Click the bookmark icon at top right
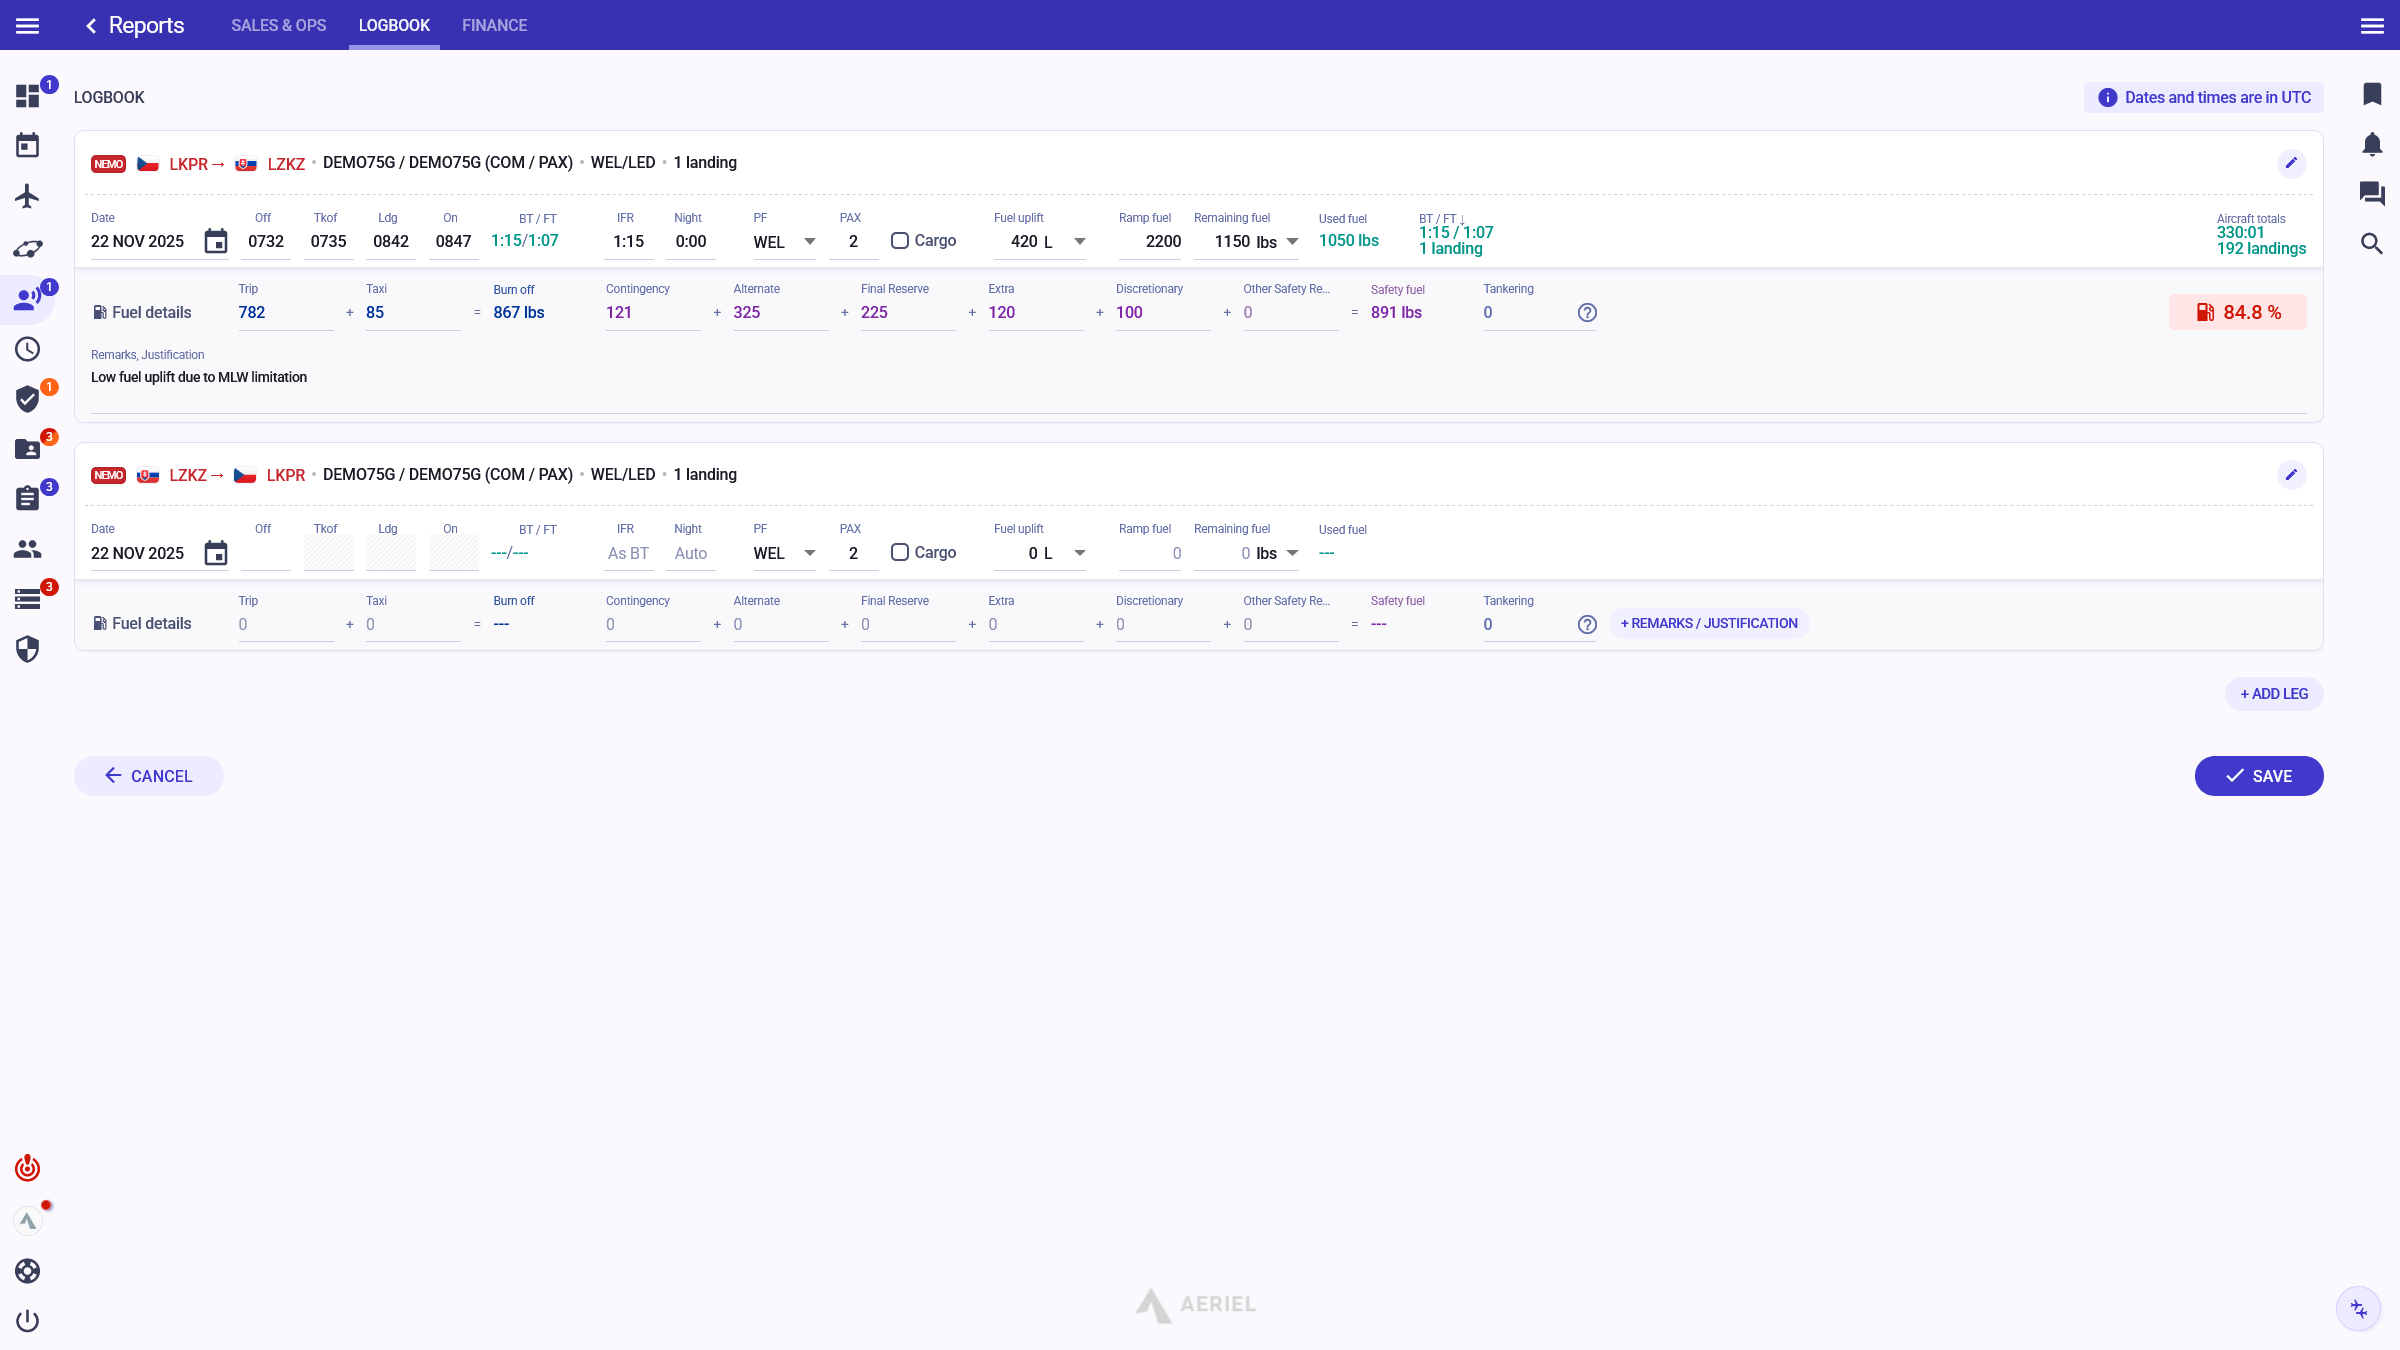2400x1350 pixels. point(2372,94)
